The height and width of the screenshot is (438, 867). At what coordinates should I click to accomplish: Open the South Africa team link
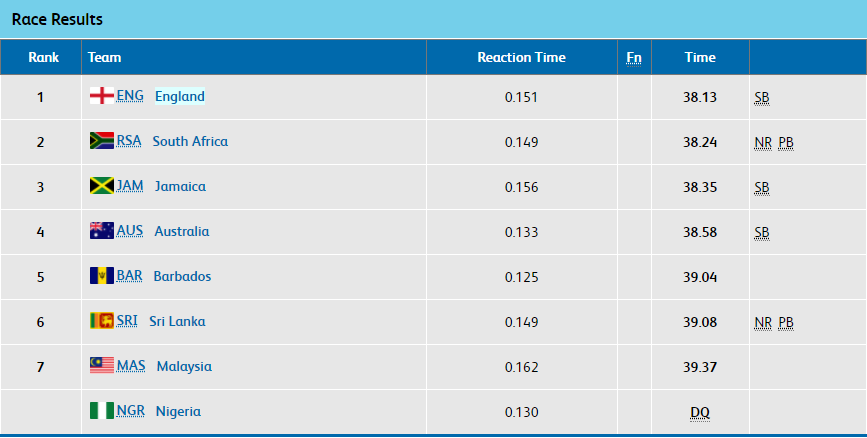pyautogui.click(x=190, y=141)
